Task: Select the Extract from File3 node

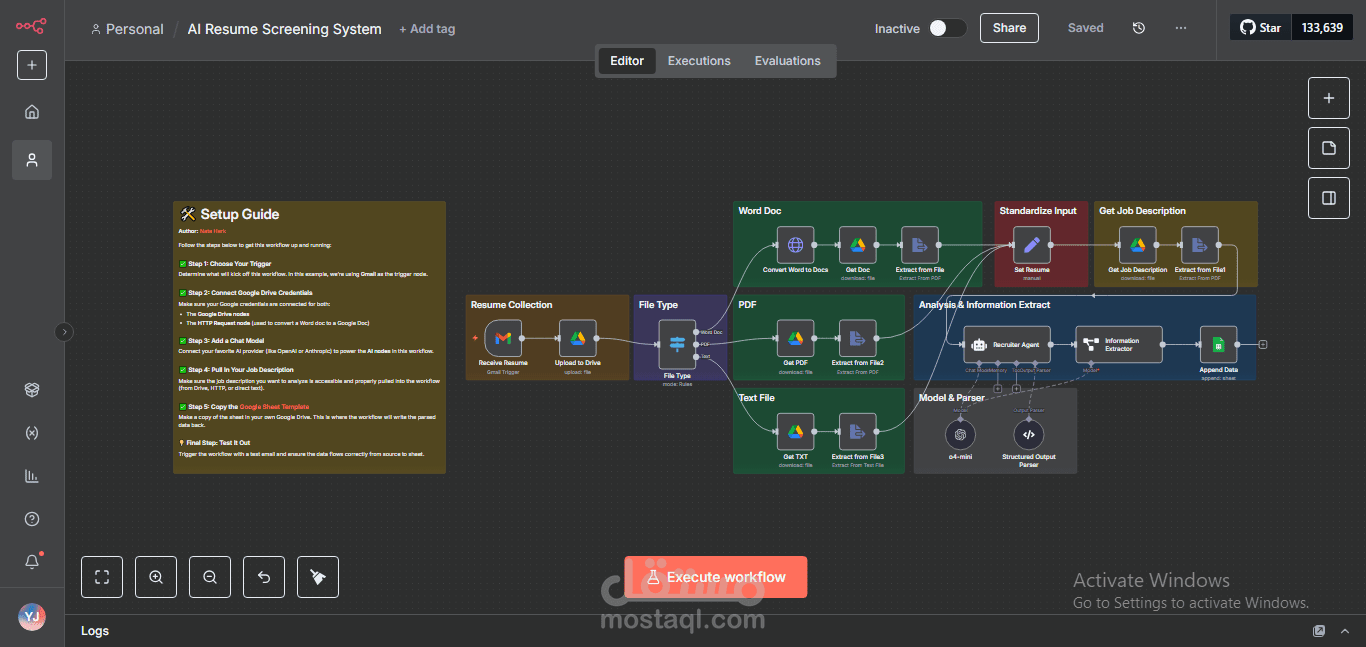Action: (857, 431)
